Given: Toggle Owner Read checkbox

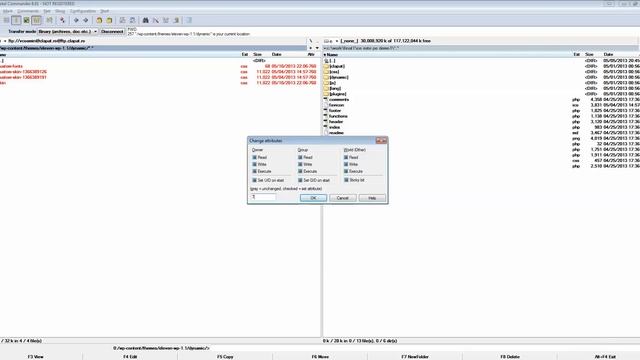Looking at the screenshot, I should click(x=254, y=157).
